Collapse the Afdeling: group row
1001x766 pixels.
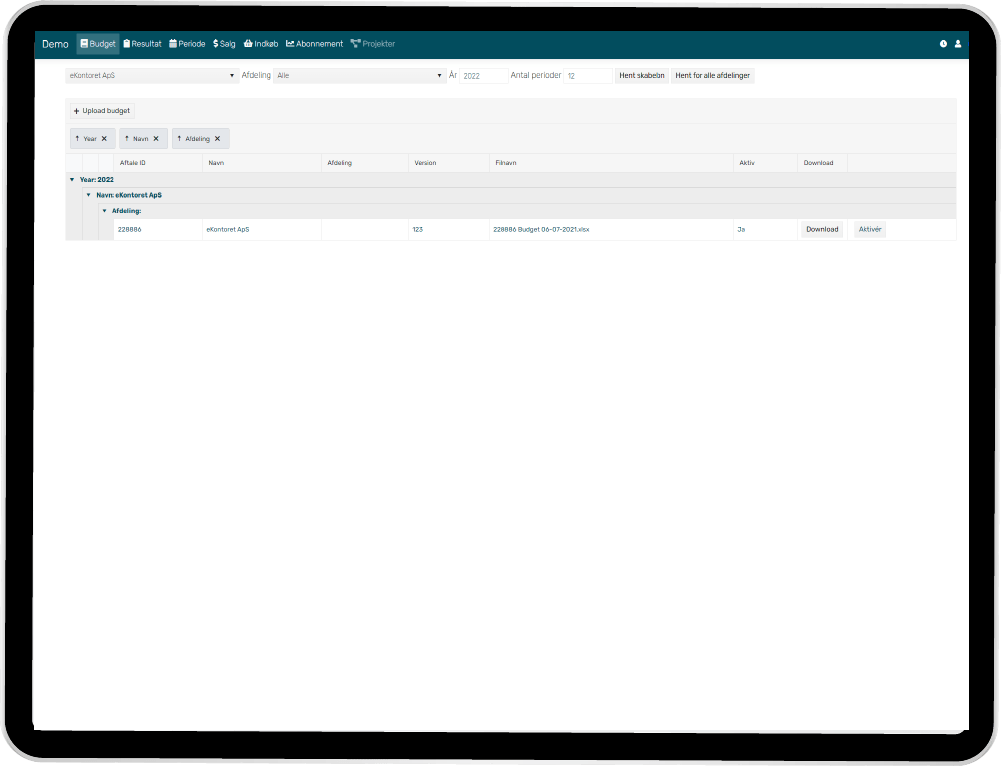coord(105,211)
